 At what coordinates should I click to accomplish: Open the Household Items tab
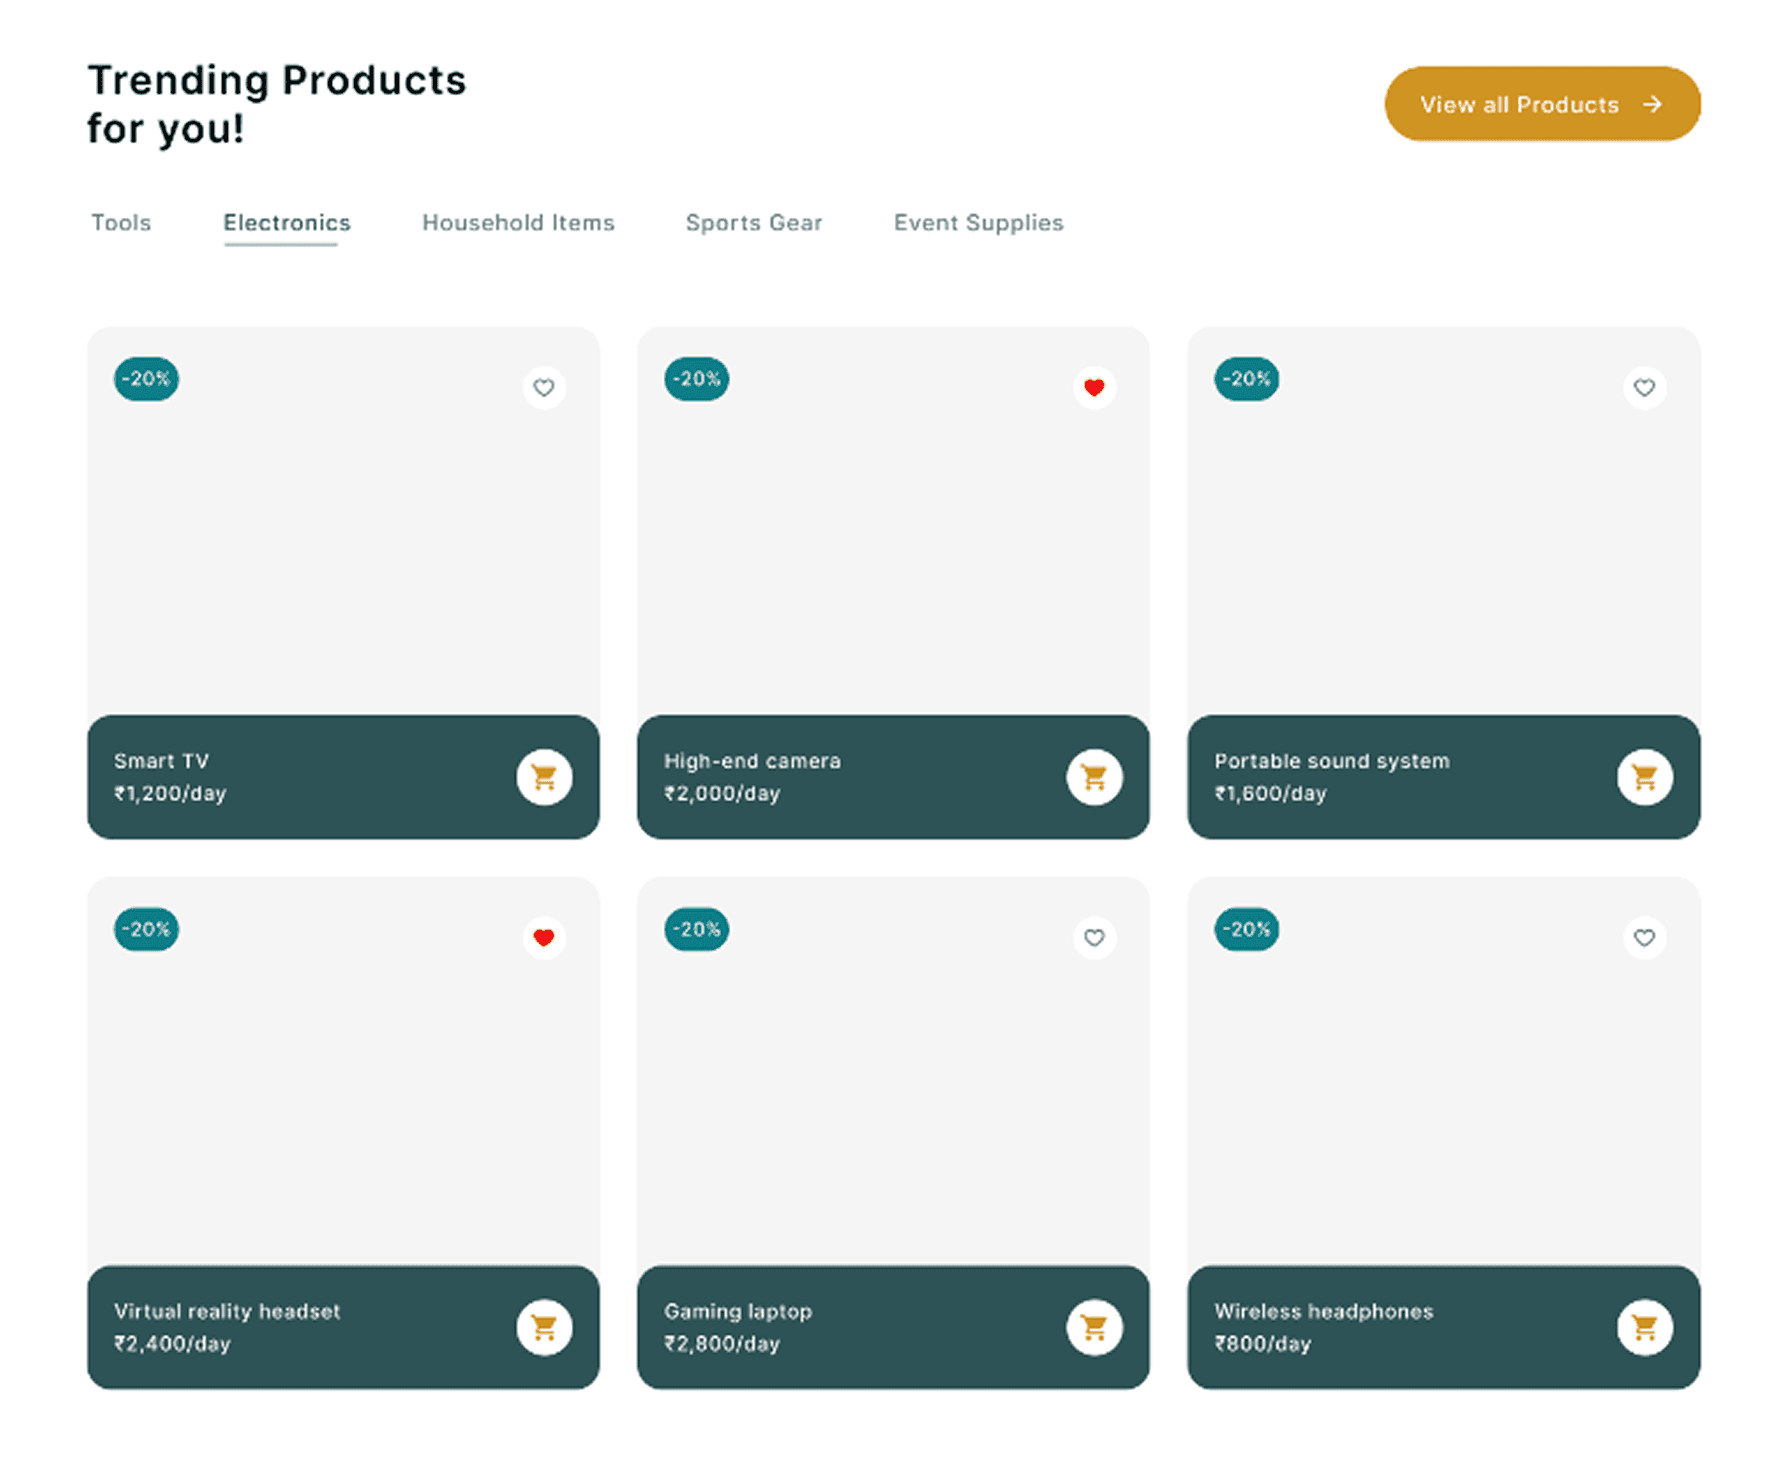tap(518, 223)
